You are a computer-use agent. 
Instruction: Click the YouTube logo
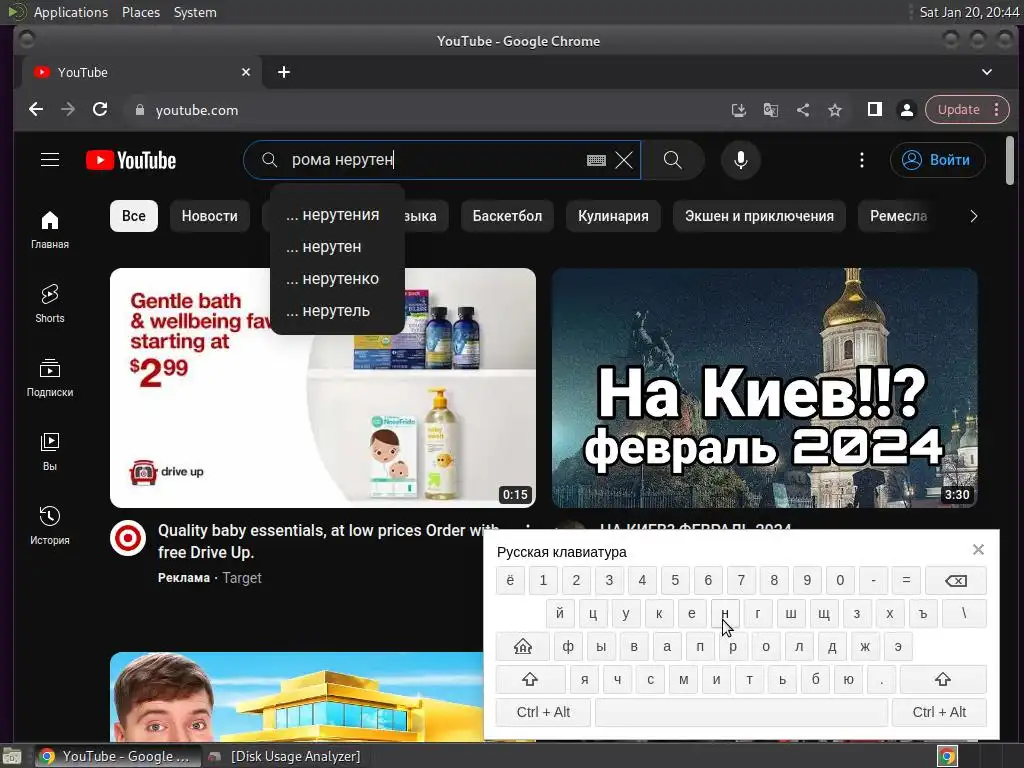131,161
